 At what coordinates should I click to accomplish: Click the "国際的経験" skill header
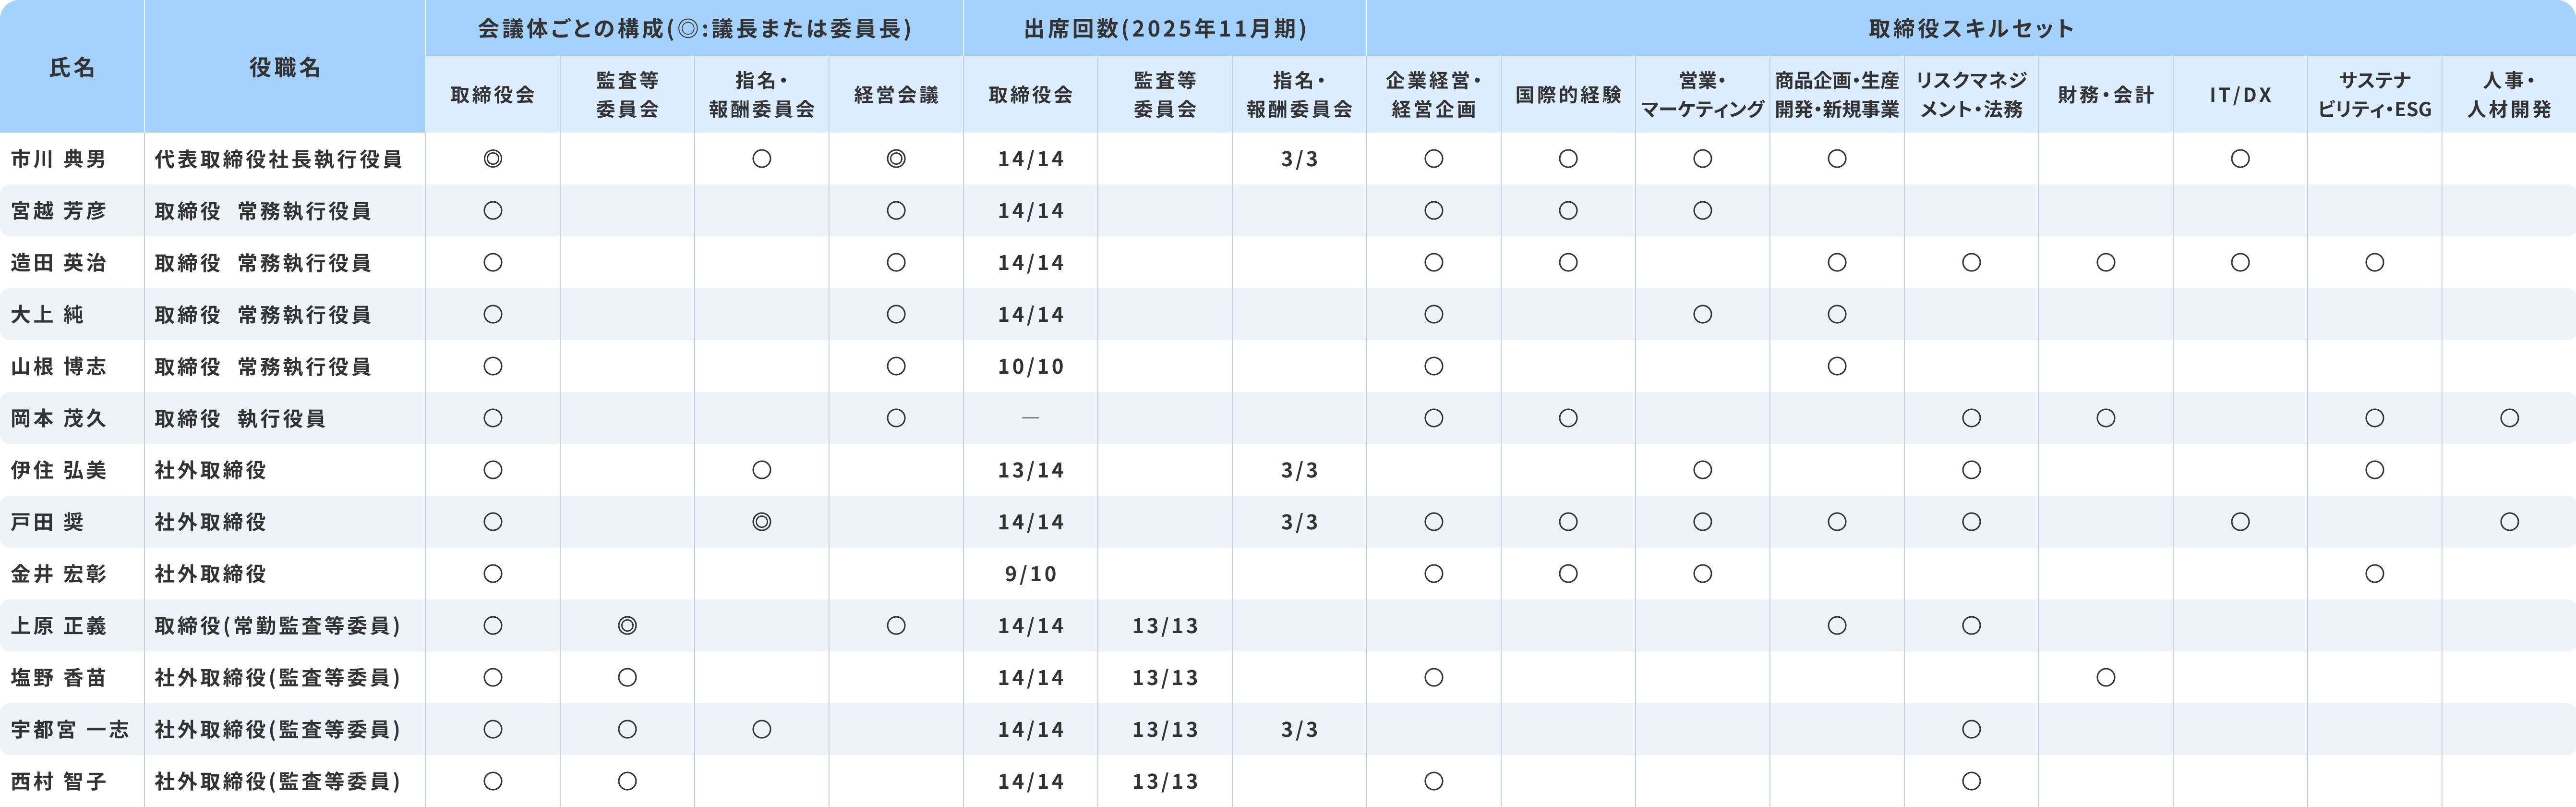(1568, 95)
